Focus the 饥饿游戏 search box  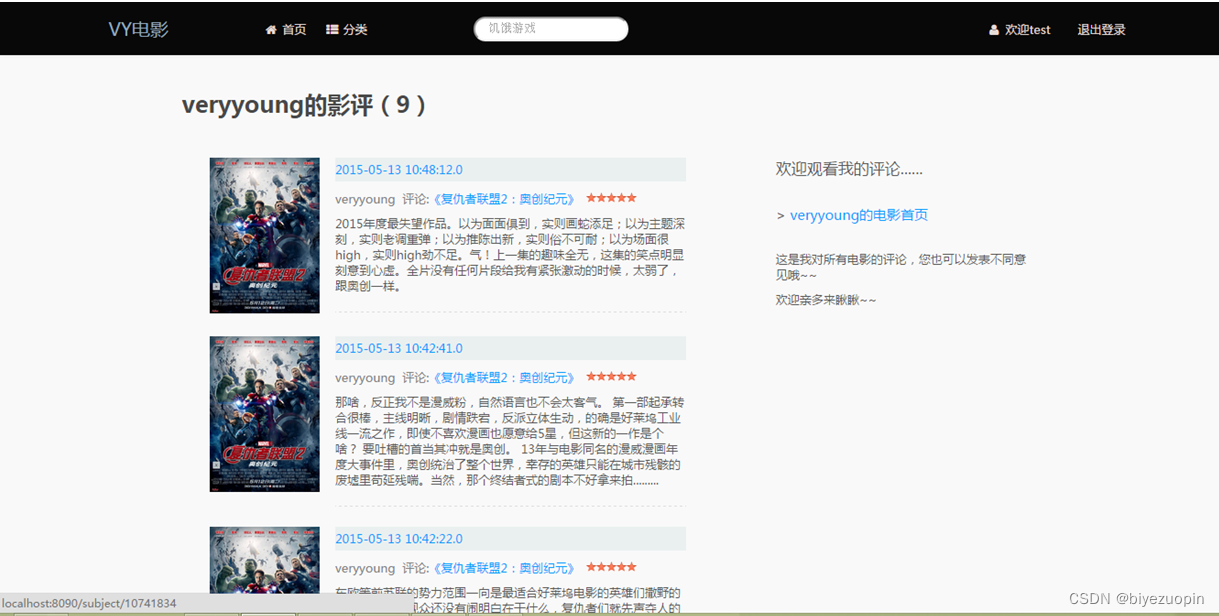551,29
